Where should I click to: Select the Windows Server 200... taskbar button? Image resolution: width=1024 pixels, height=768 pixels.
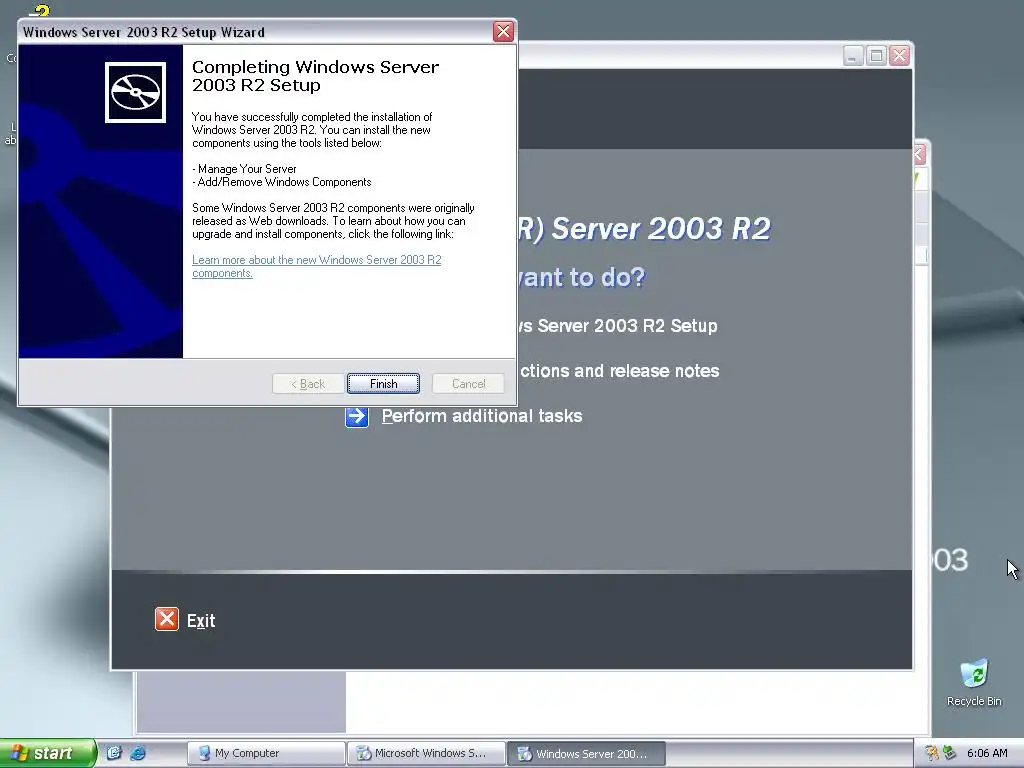[586, 753]
